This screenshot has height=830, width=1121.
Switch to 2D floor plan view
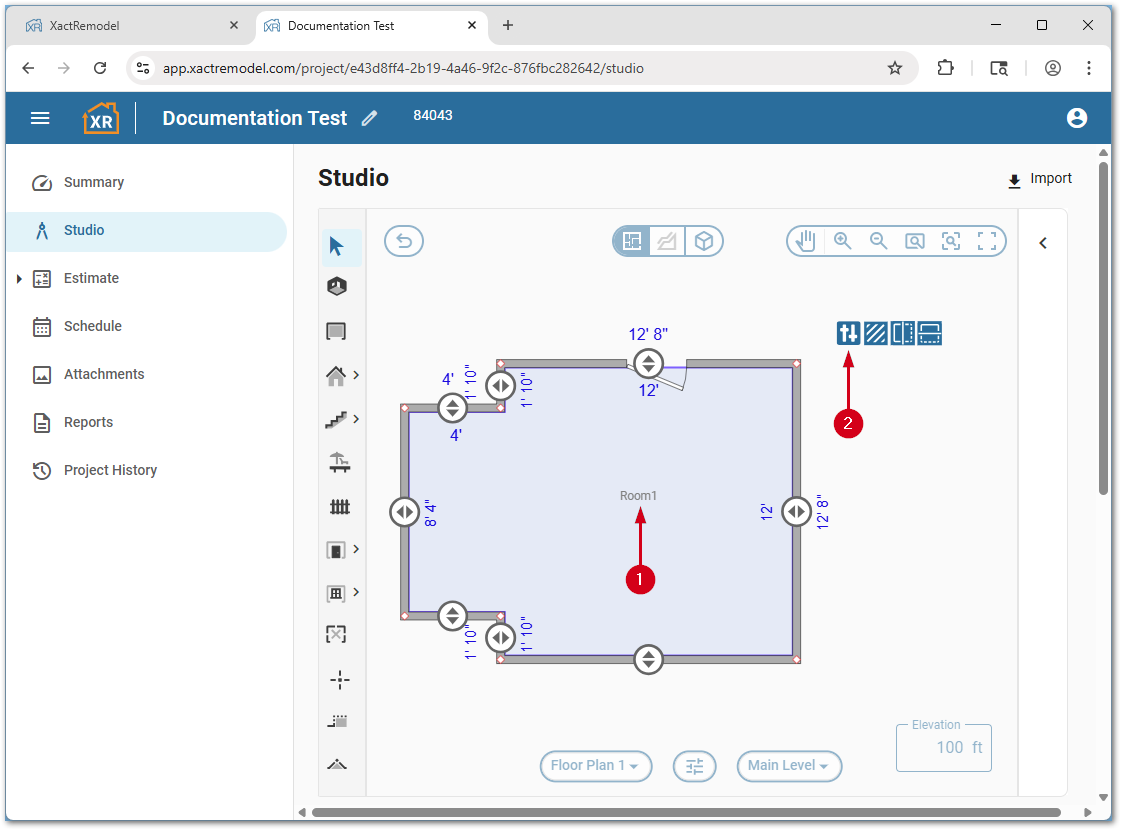pyautogui.click(x=631, y=241)
